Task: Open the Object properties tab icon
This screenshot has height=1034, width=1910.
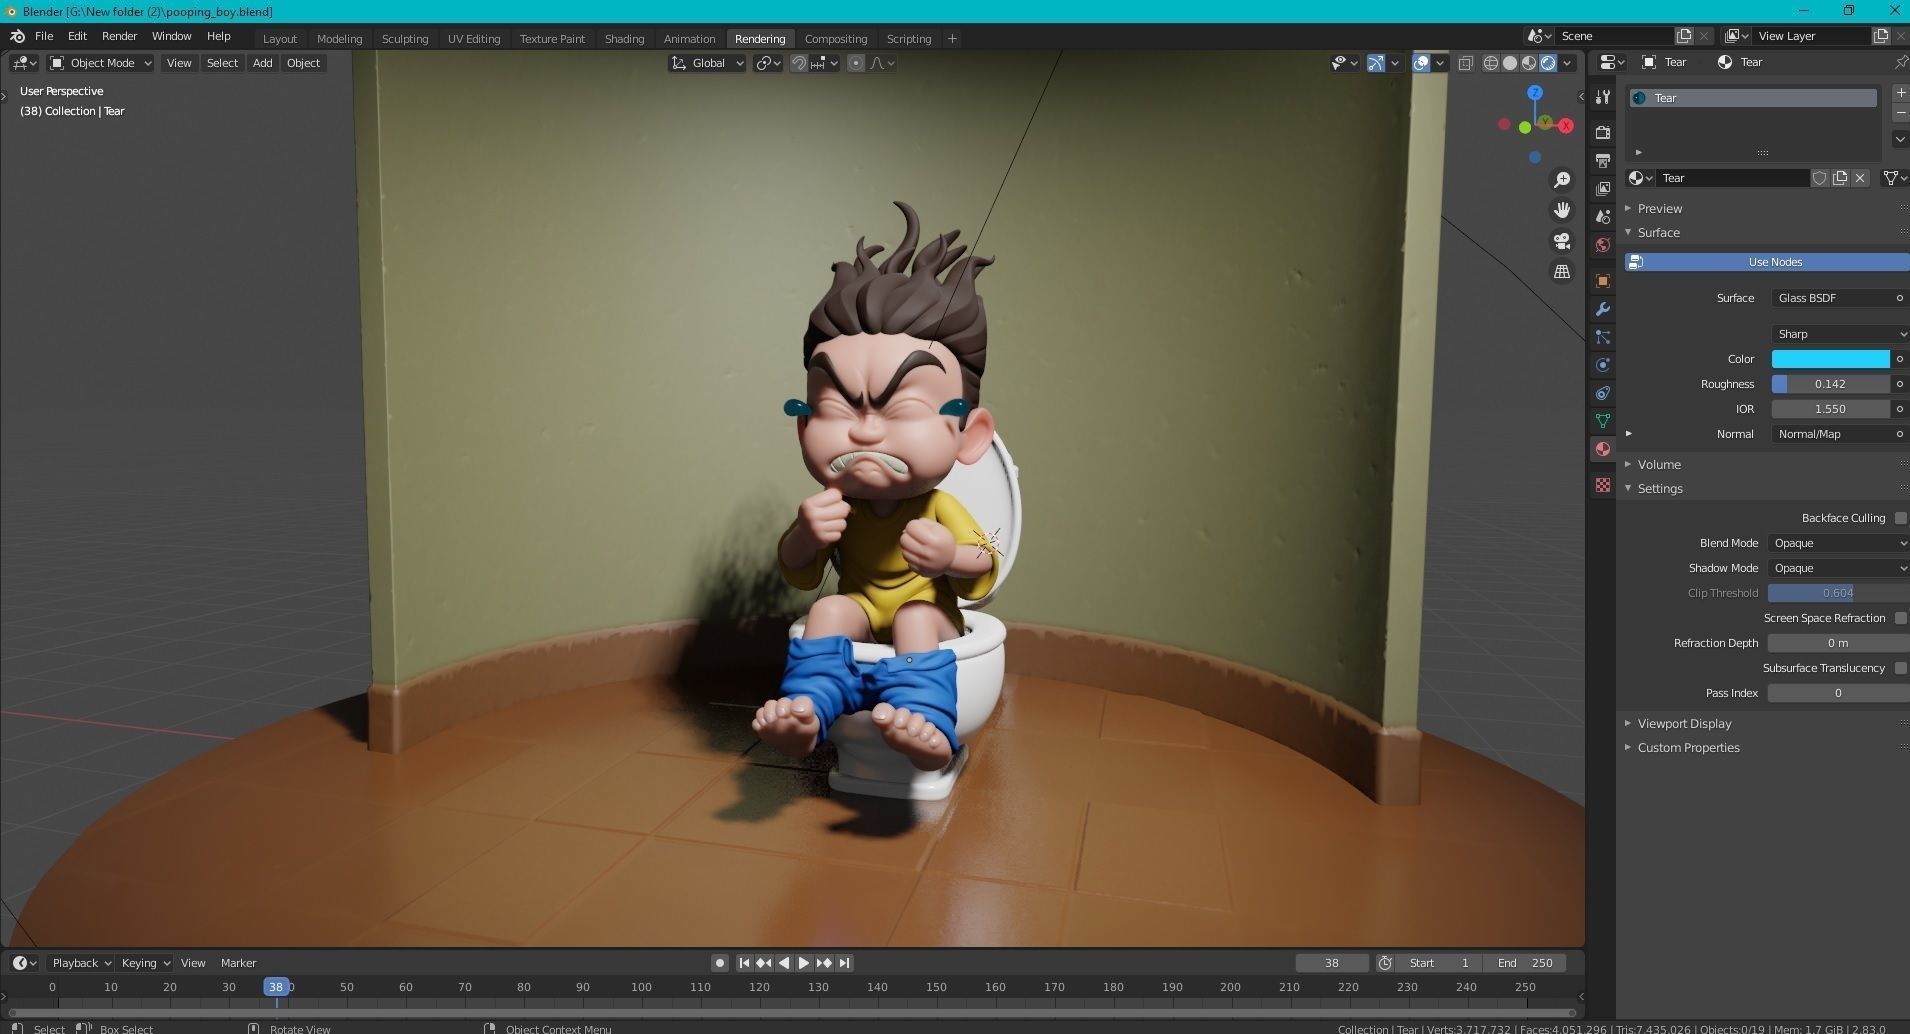Action: pos(1603,281)
